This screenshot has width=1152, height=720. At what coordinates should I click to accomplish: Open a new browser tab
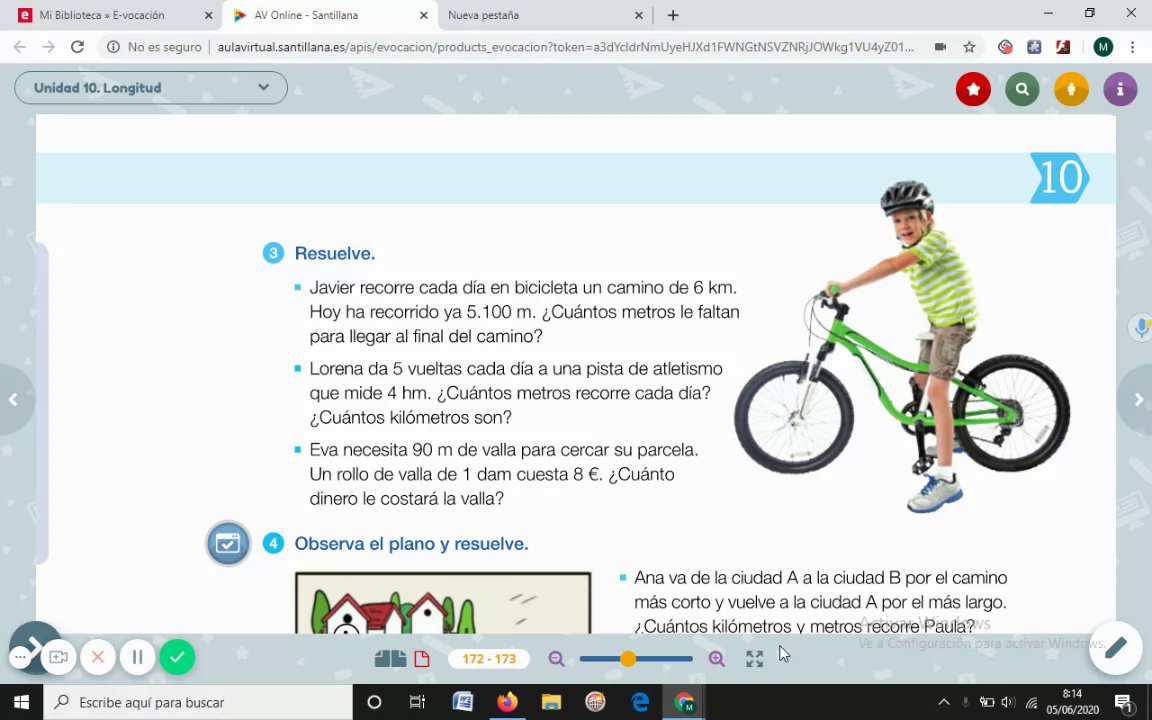(x=673, y=15)
